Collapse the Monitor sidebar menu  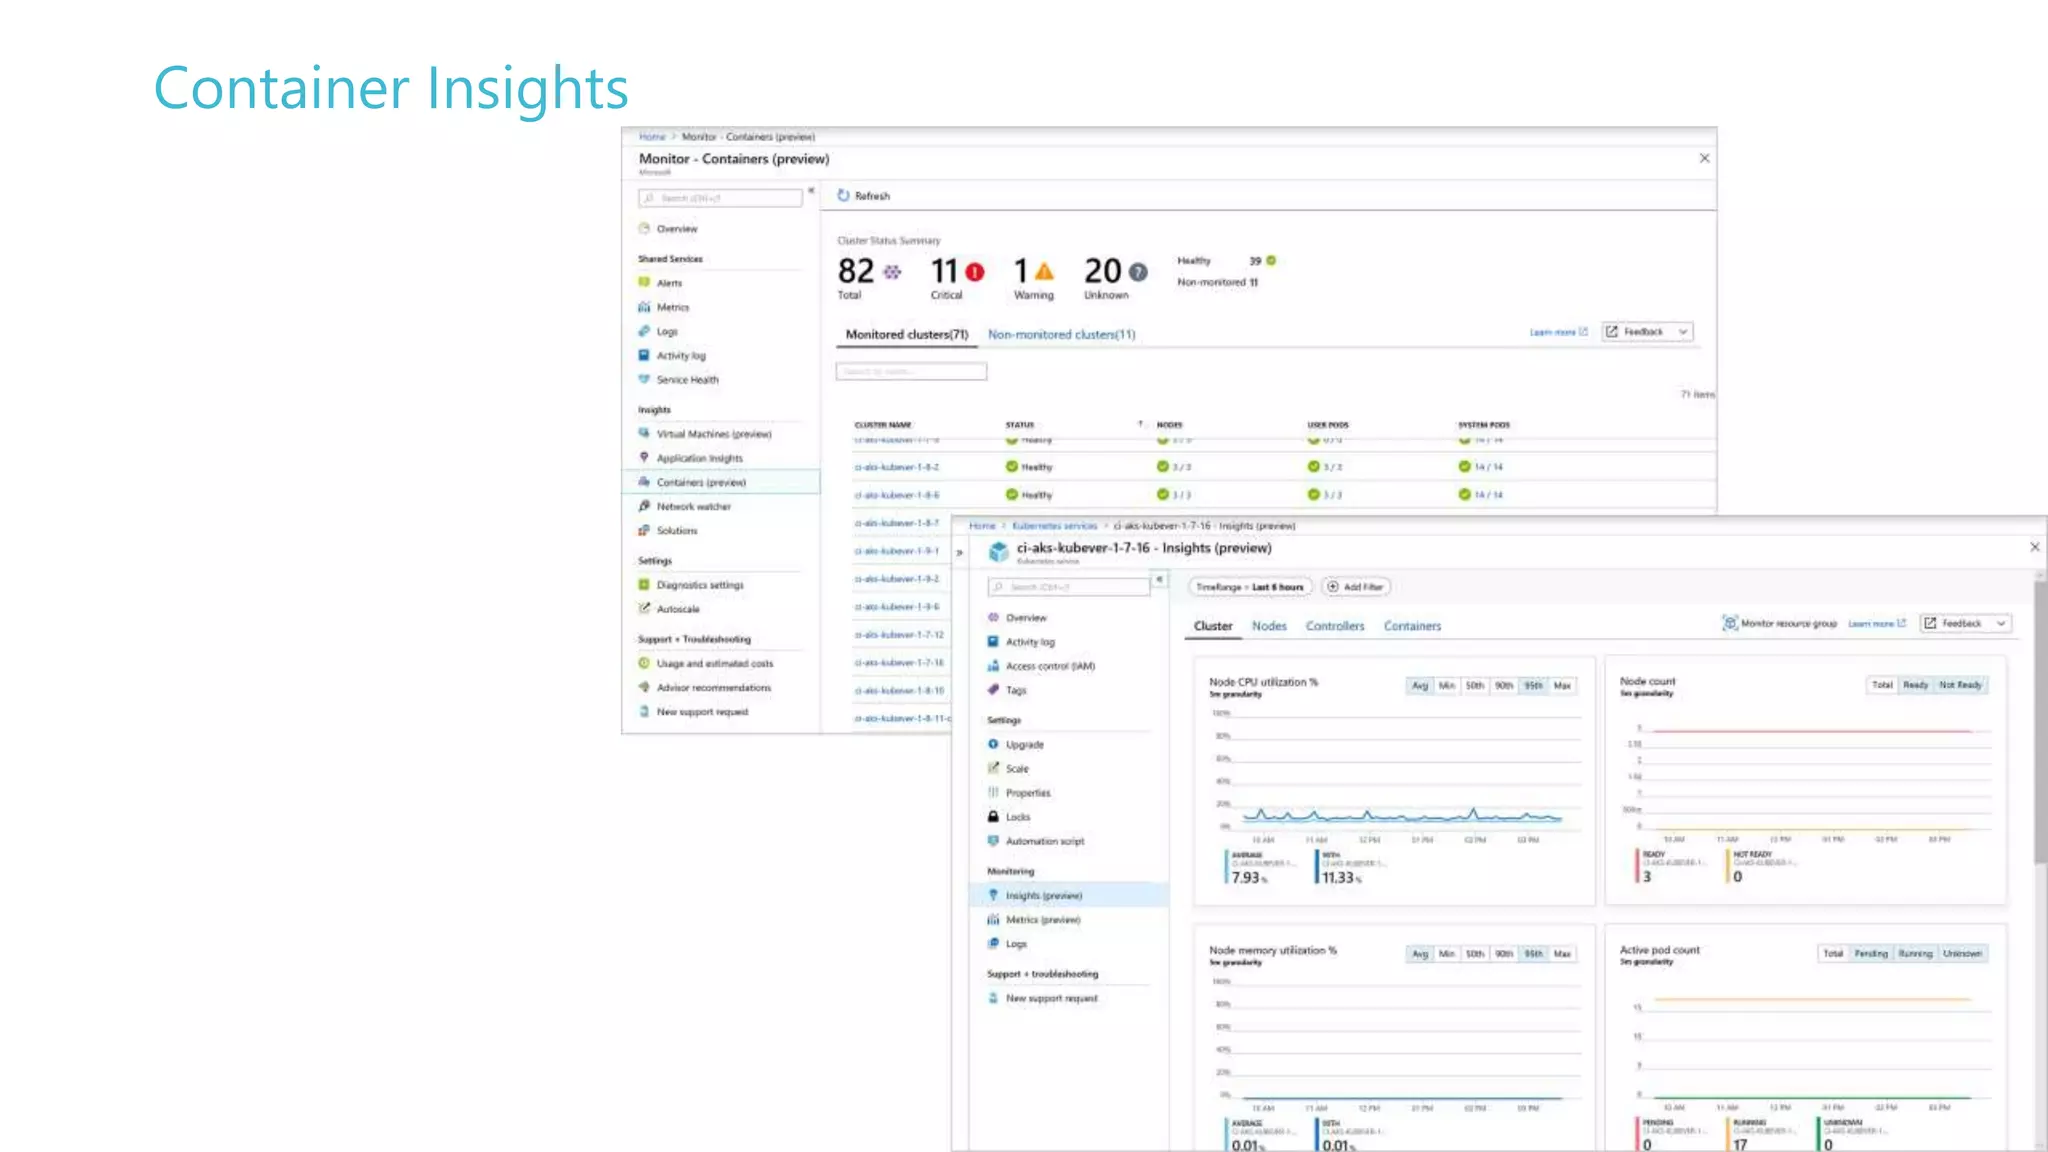pyautogui.click(x=811, y=191)
